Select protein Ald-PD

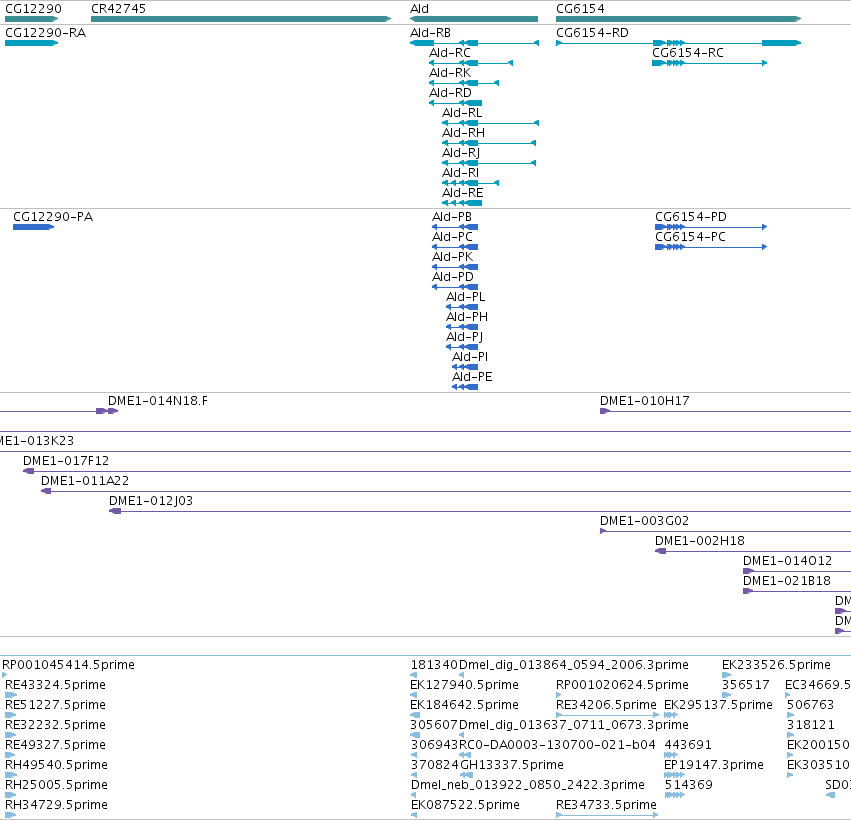pyautogui.click(x=453, y=277)
